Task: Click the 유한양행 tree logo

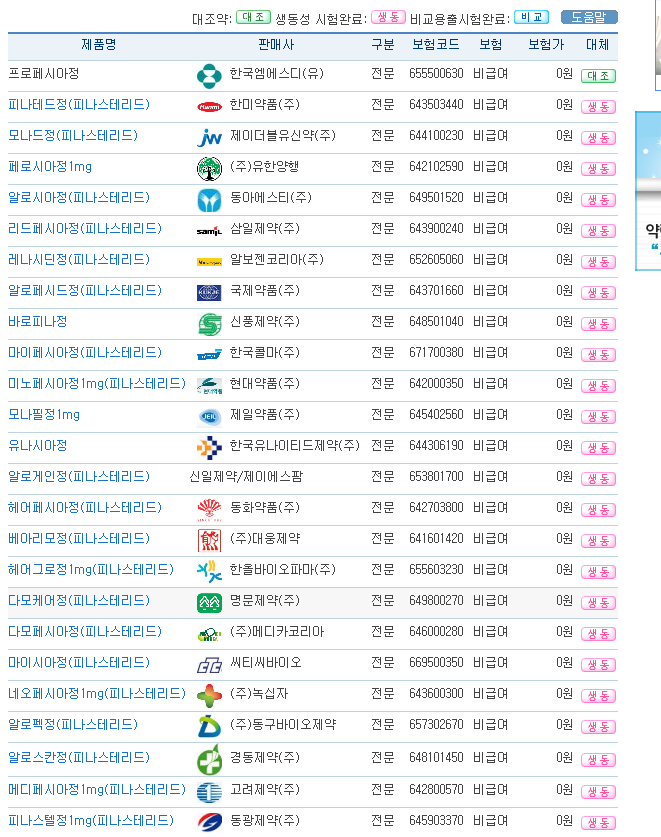Action: click(209, 169)
